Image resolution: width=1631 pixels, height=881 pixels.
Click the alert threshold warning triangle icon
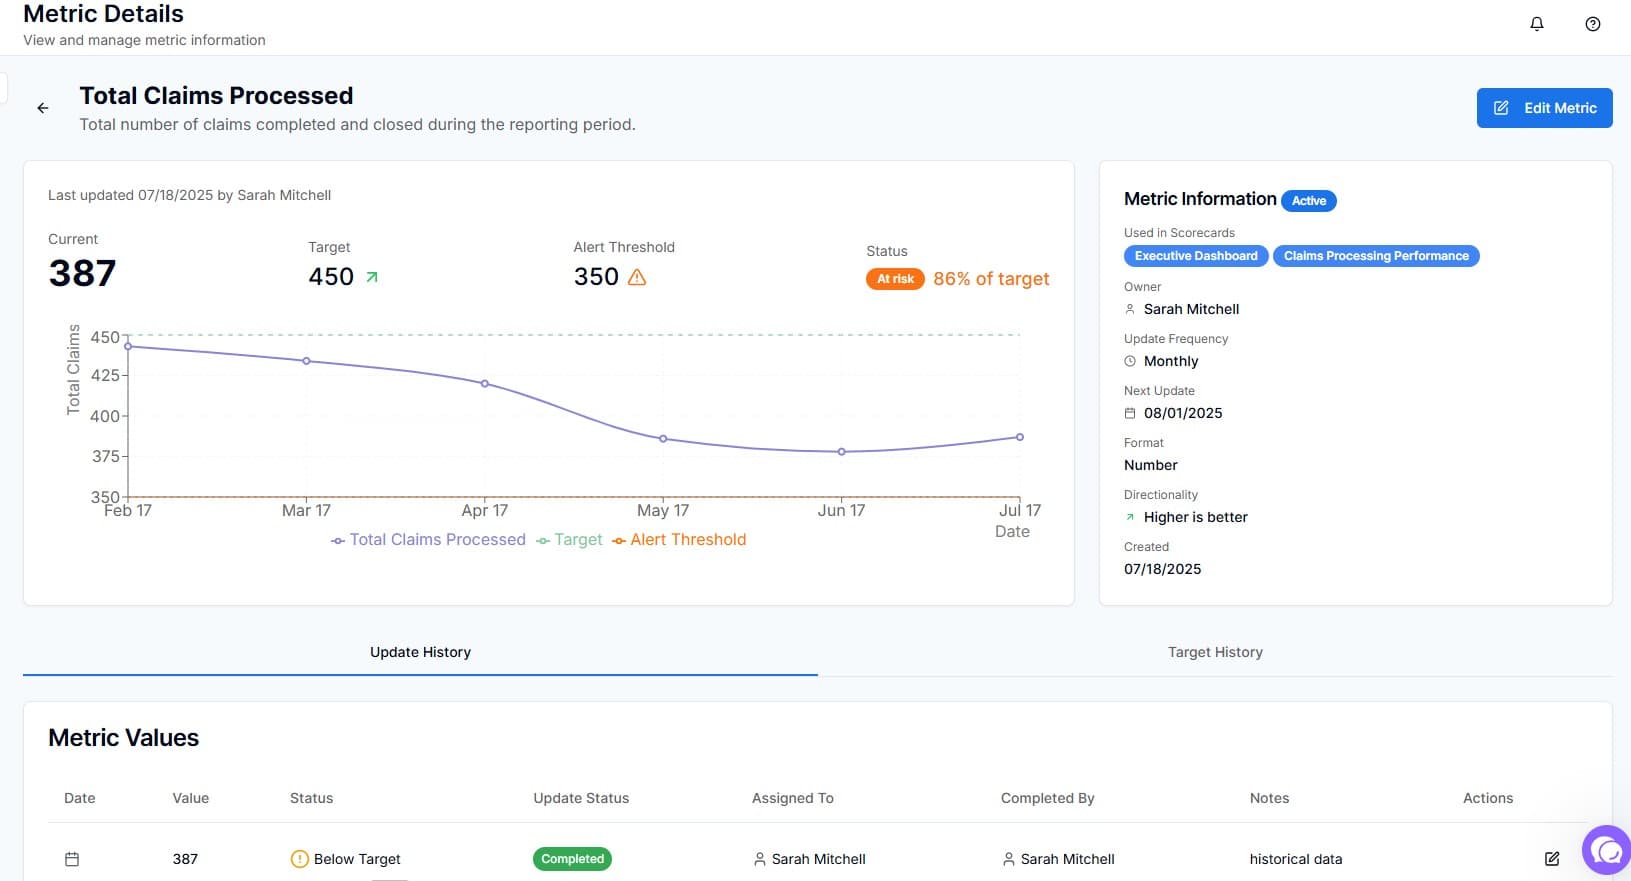tap(637, 277)
